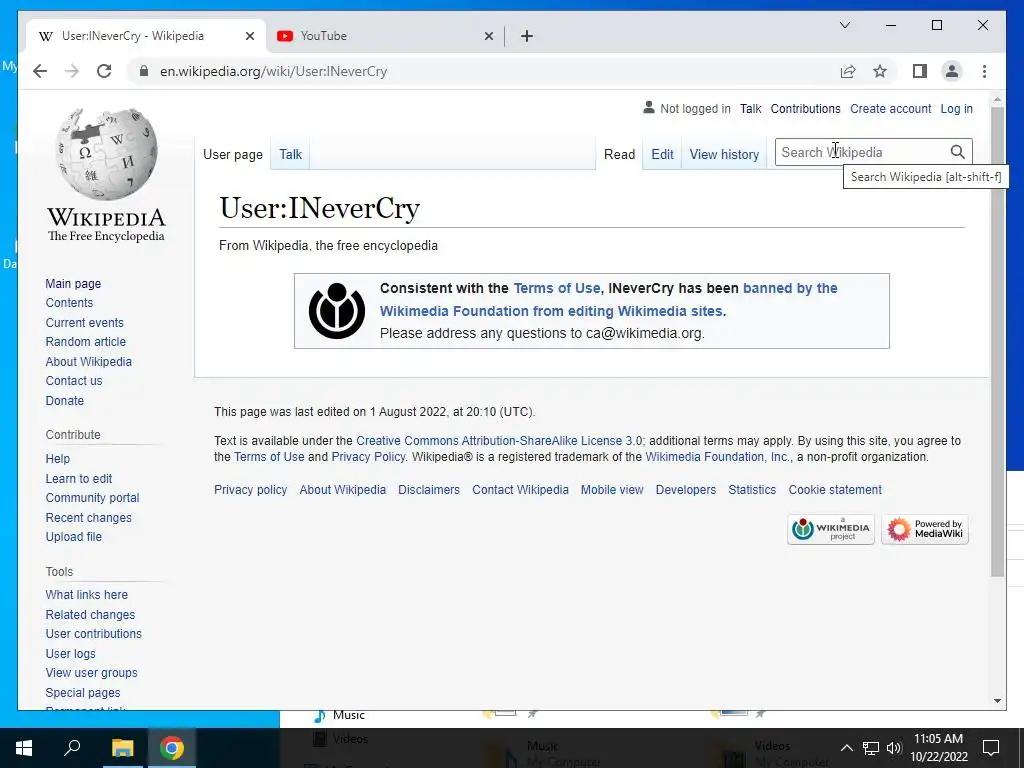Viewport: 1024px width, 768px height.
Task: Reload the page with the refresh icon
Action: pos(104,71)
